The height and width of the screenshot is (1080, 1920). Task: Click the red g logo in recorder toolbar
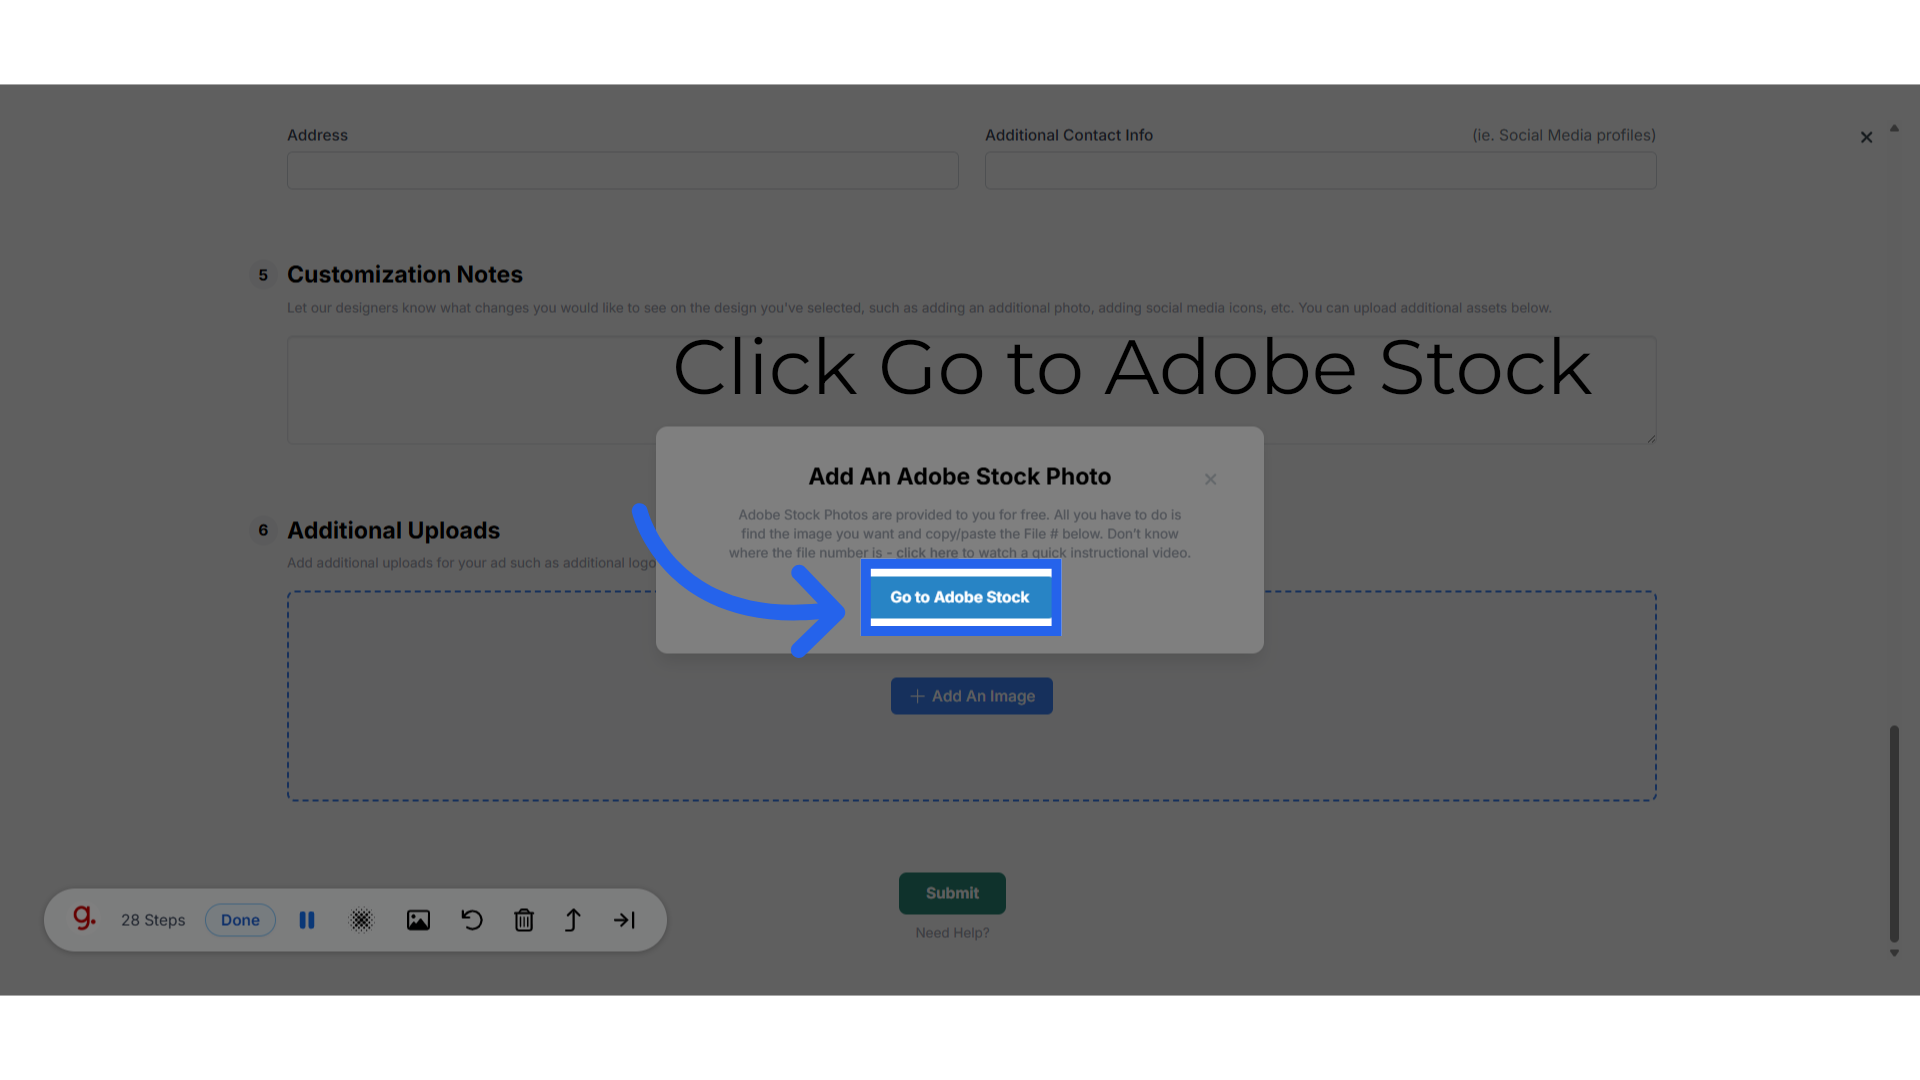click(84, 917)
